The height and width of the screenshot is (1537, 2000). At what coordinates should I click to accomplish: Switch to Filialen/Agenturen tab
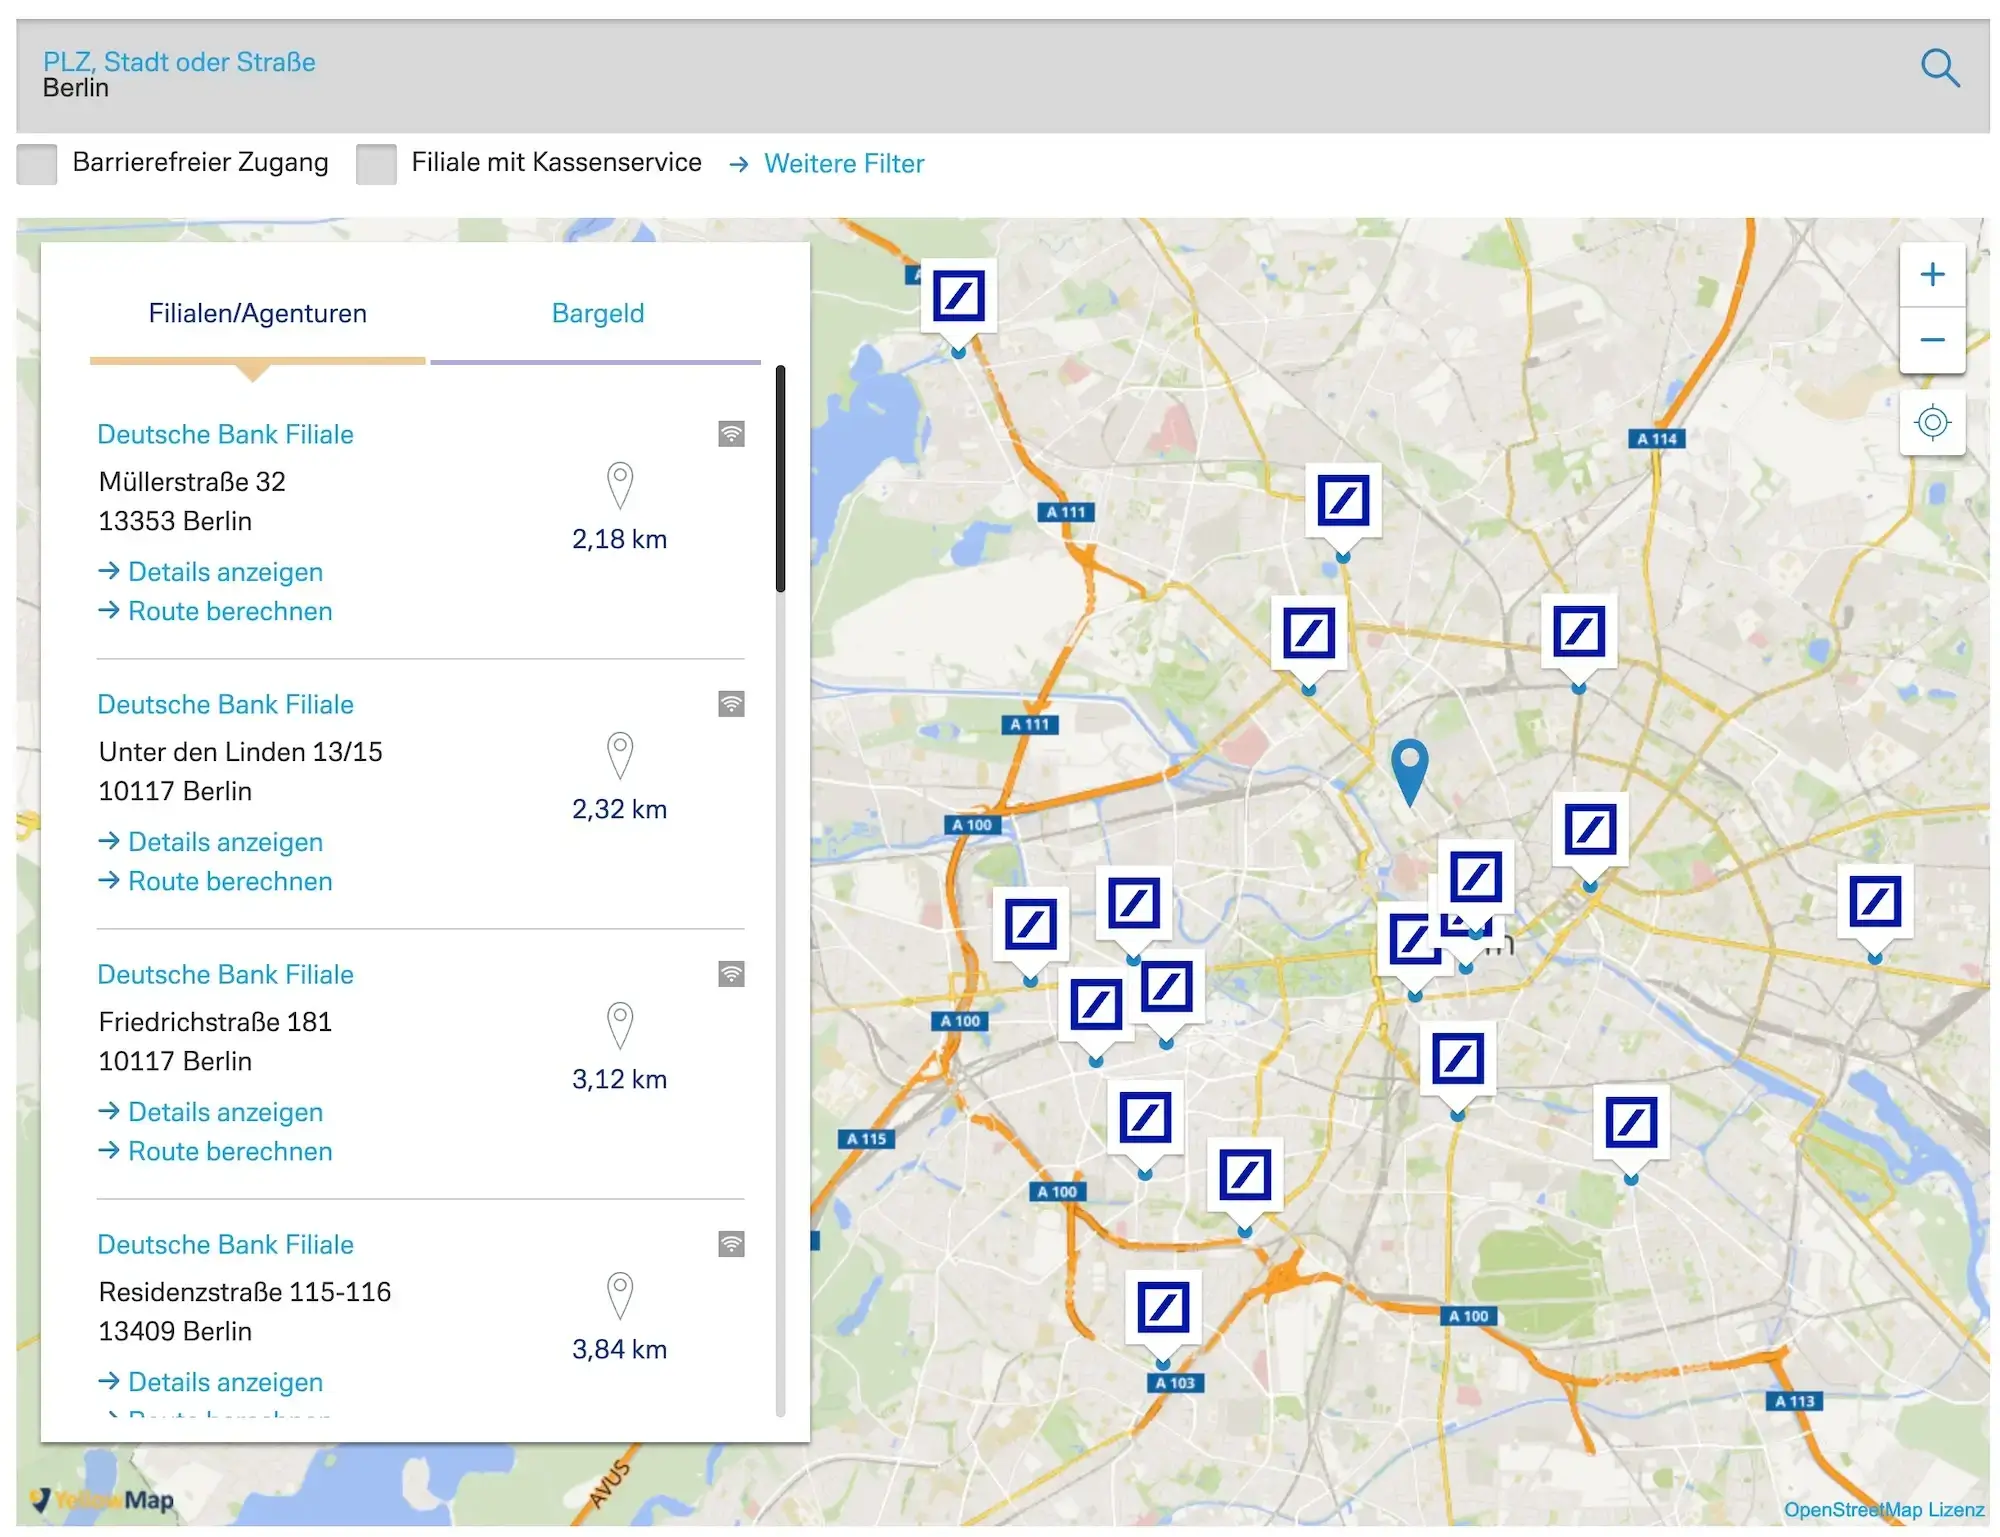(258, 314)
